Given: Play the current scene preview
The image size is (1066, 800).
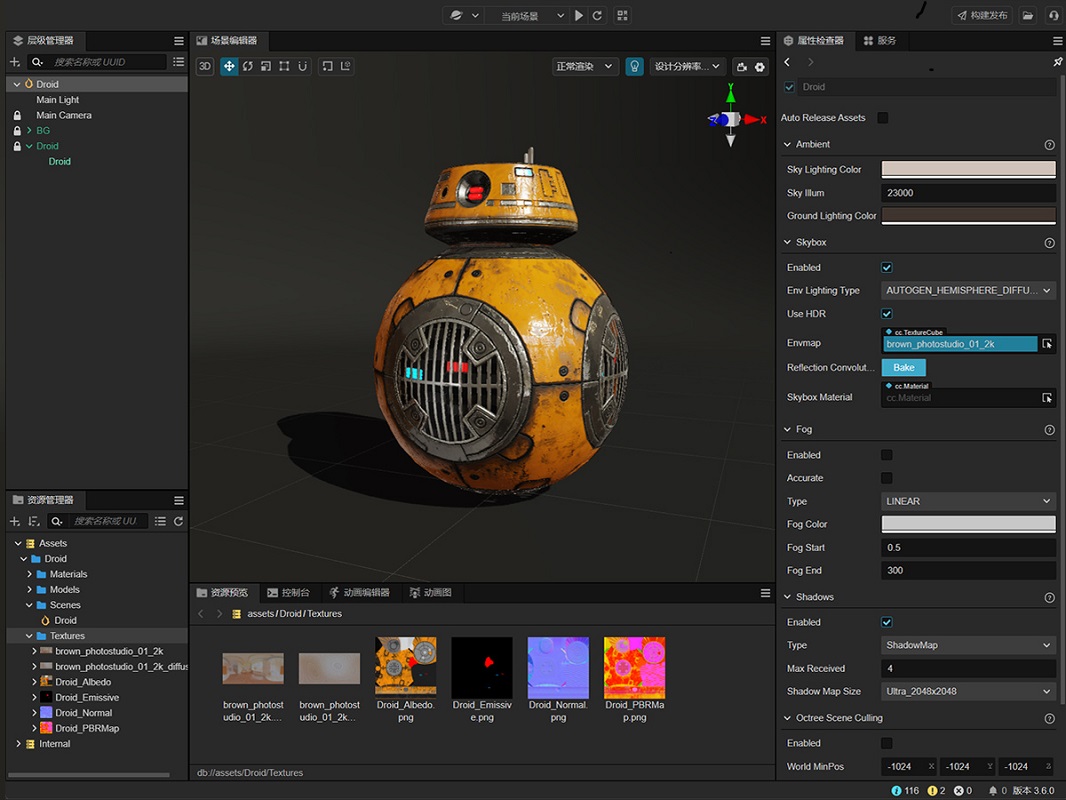Looking at the screenshot, I should point(579,16).
